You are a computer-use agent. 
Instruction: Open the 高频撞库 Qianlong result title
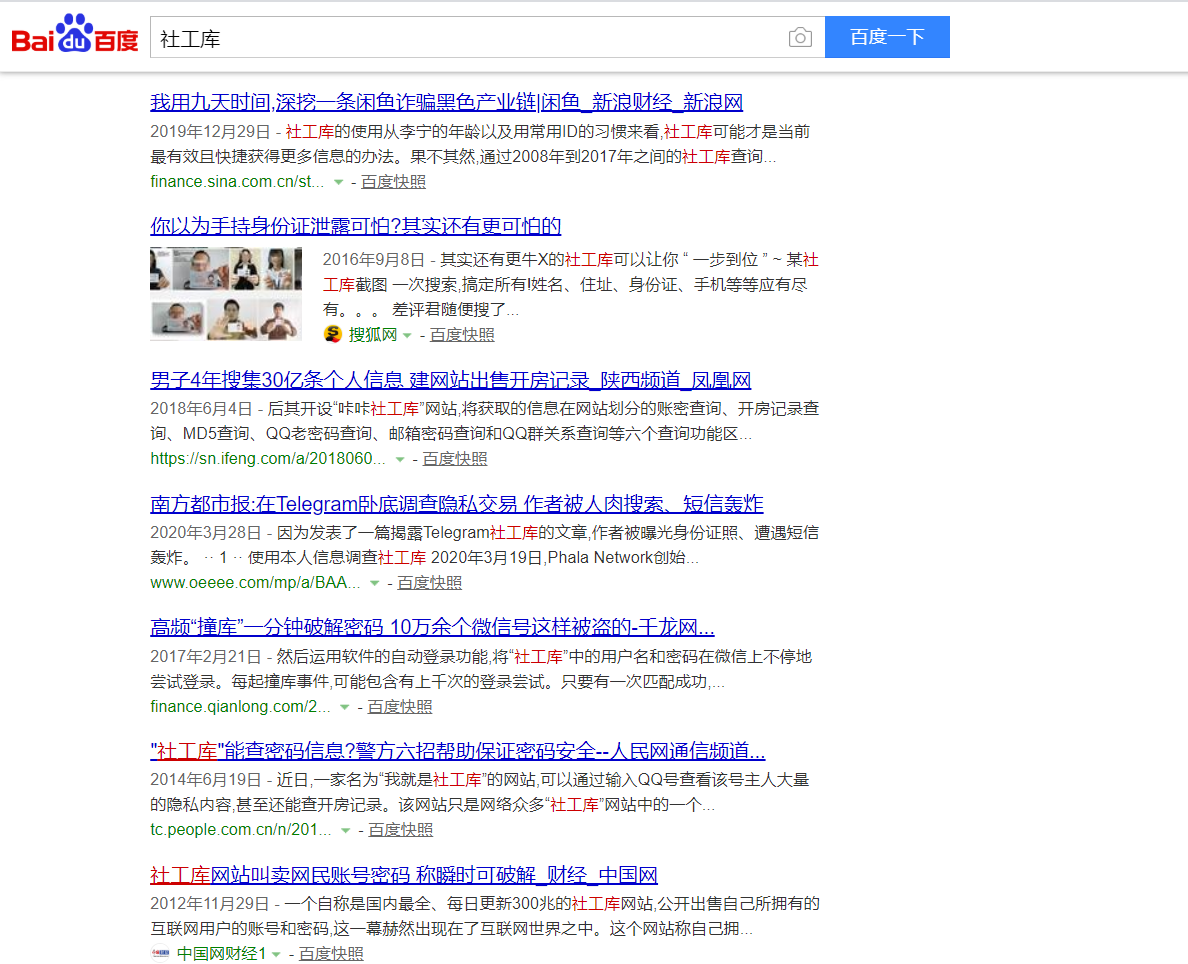click(432, 628)
